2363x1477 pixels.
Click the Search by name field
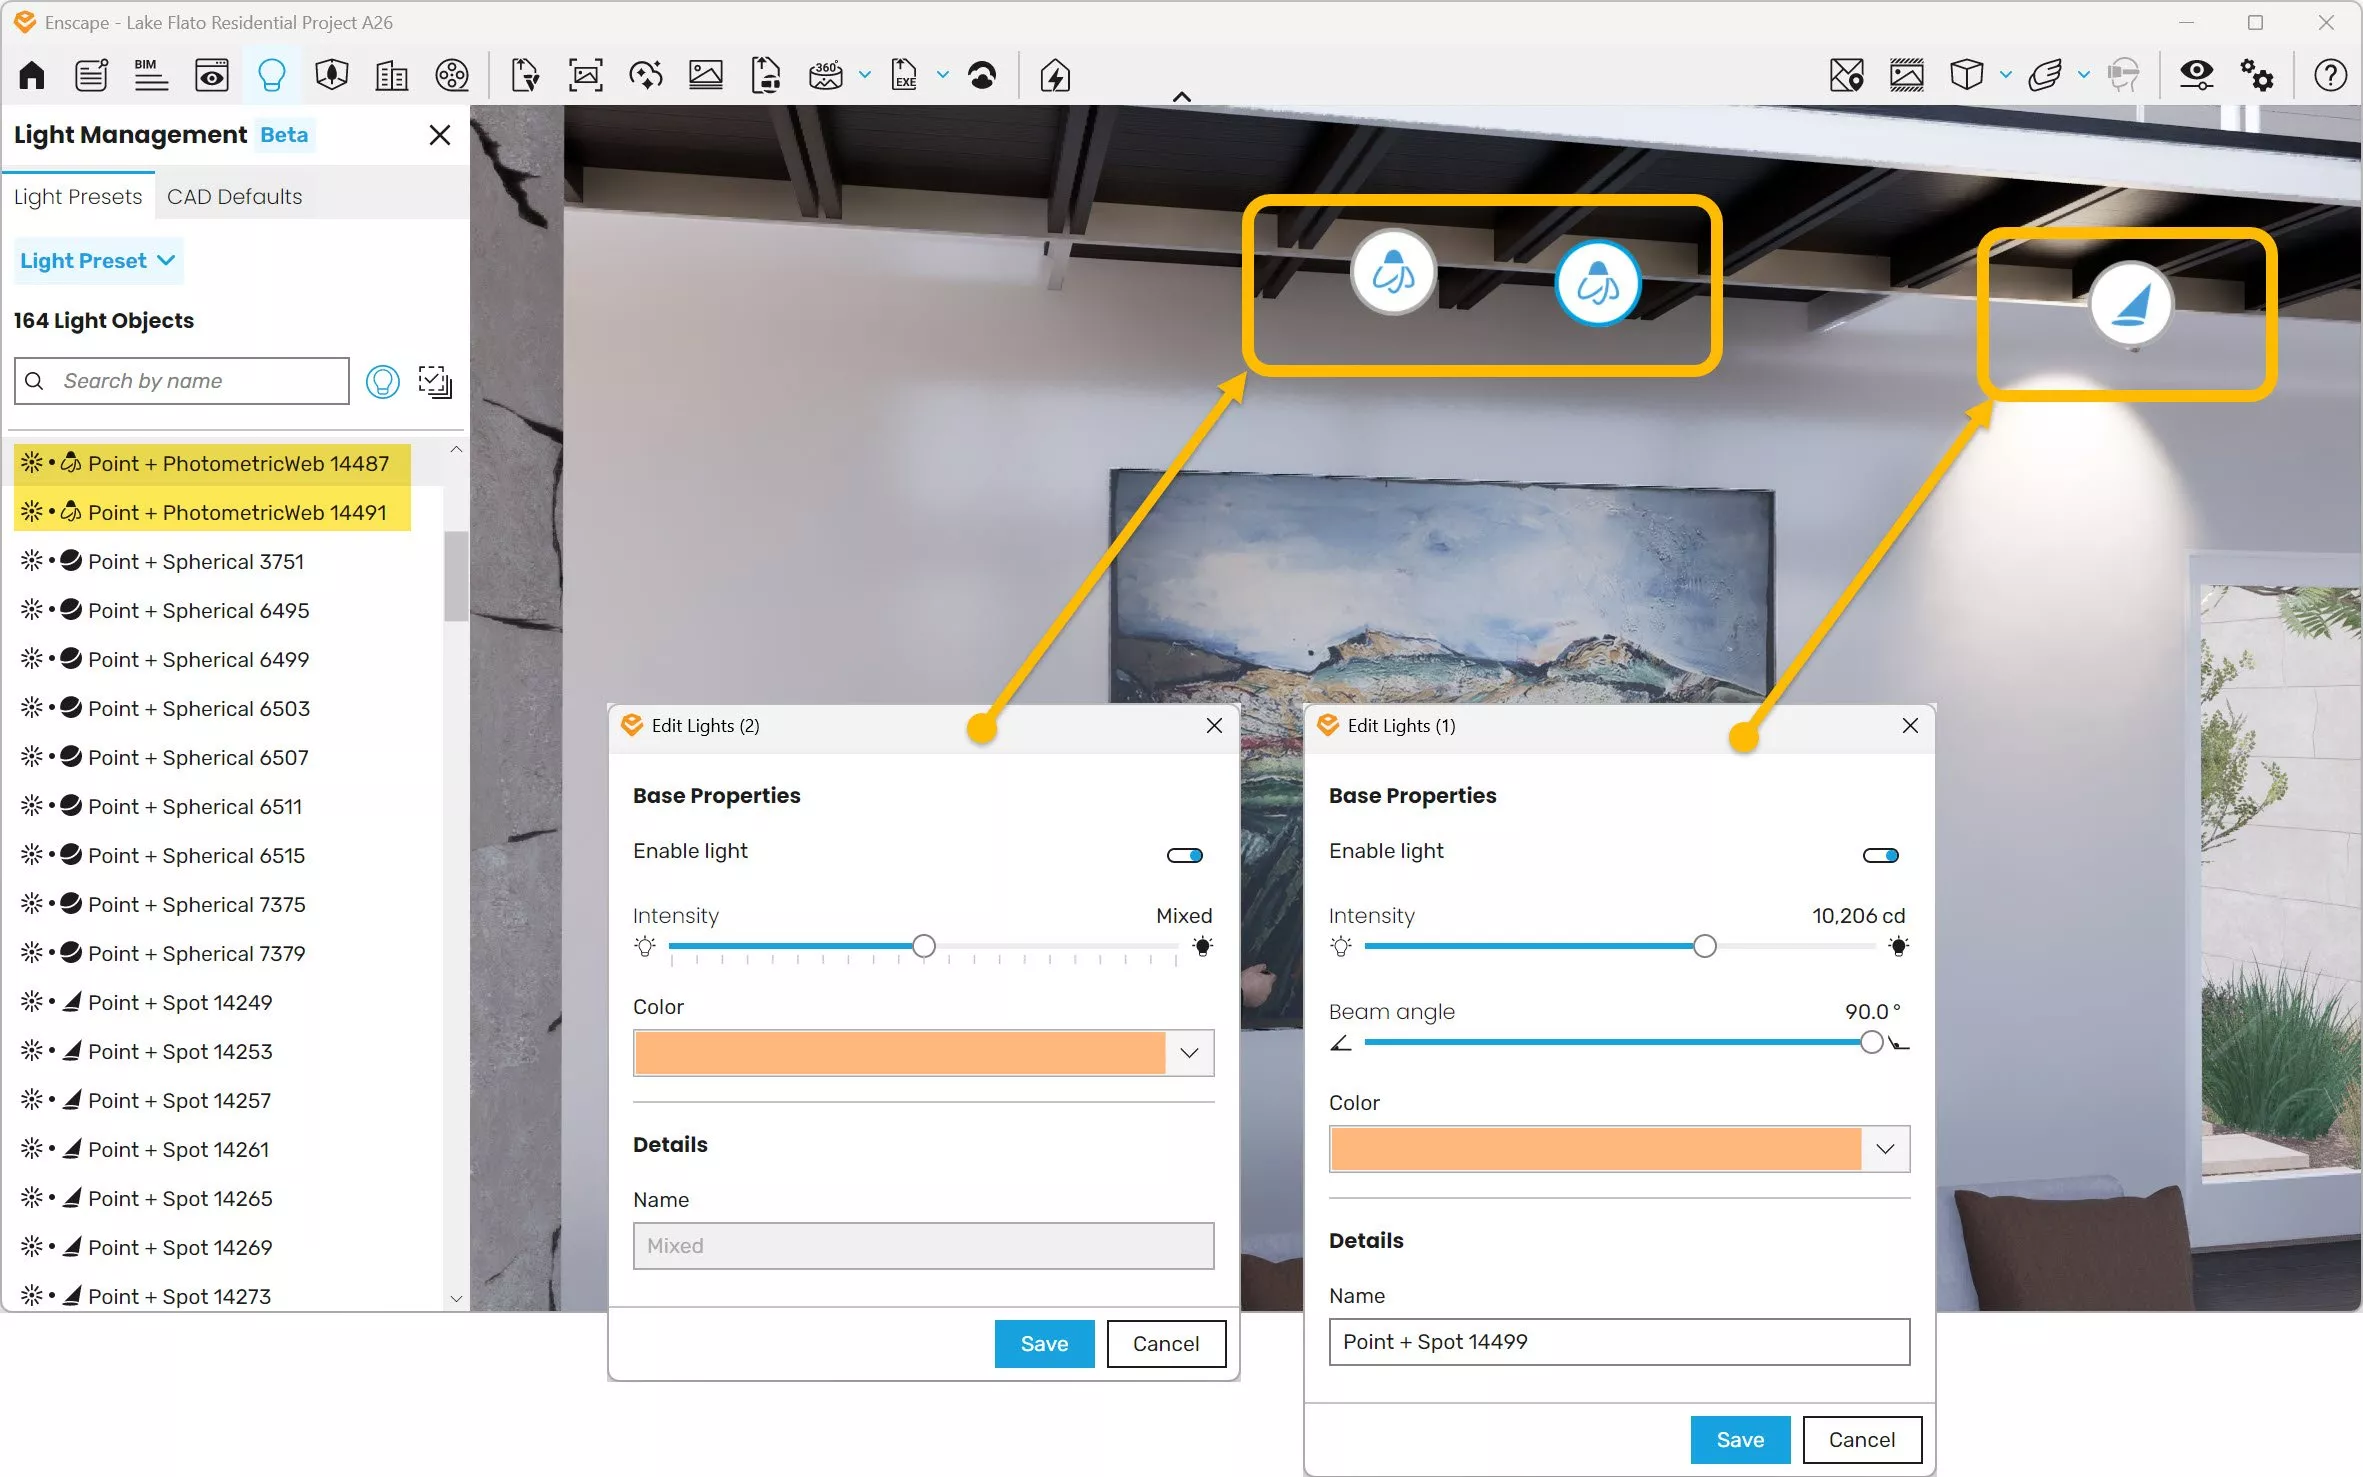pos(182,381)
